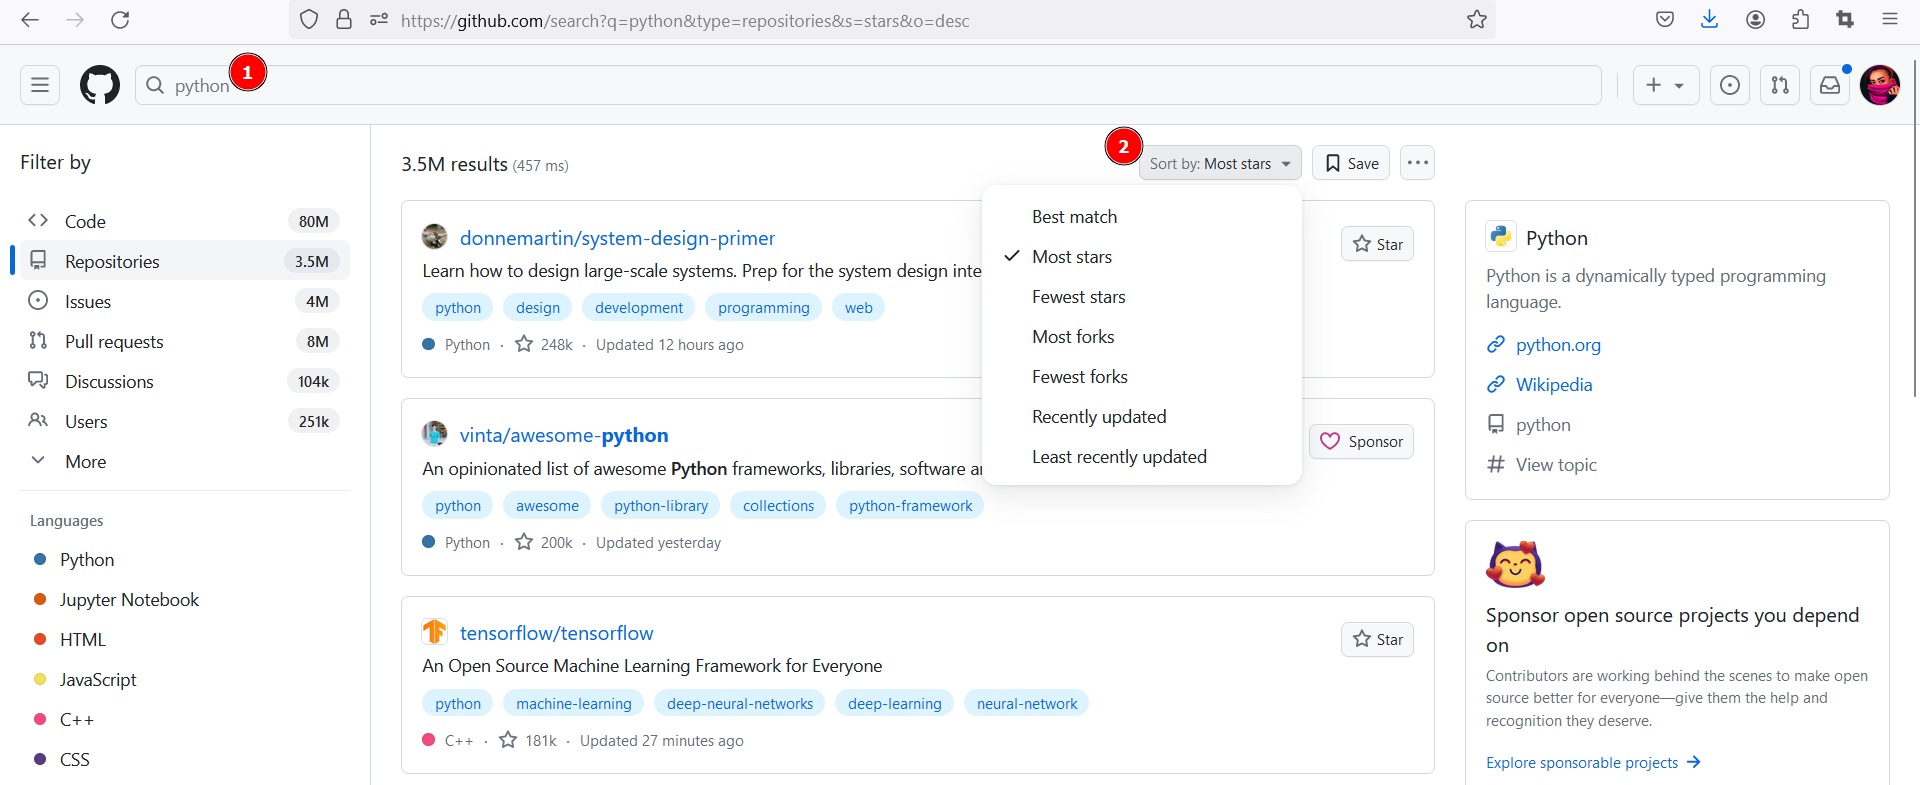Bookmark this page with the star icon
The width and height of the screenshot is (1920, 785).
[1477, 20]
